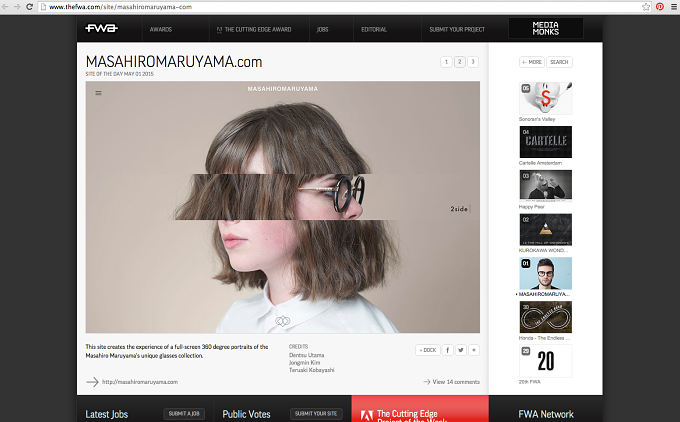The image size is (680, 422).
Task: Select screenshot page 2
Action: pyautogui.click(x=460, y=62)
